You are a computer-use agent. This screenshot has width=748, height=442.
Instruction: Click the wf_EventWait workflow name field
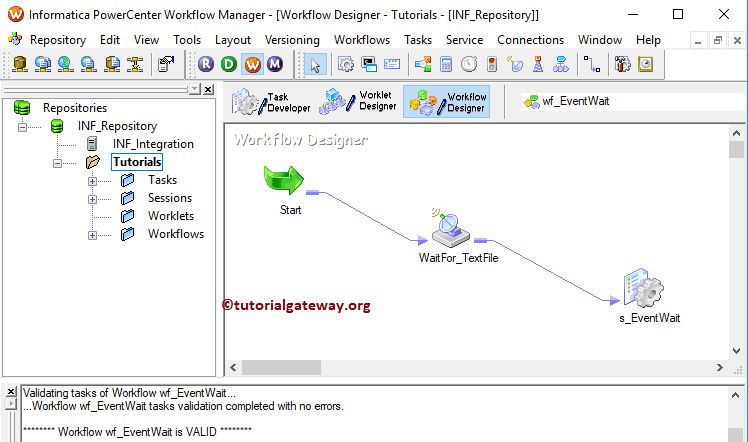pos(633,101)
